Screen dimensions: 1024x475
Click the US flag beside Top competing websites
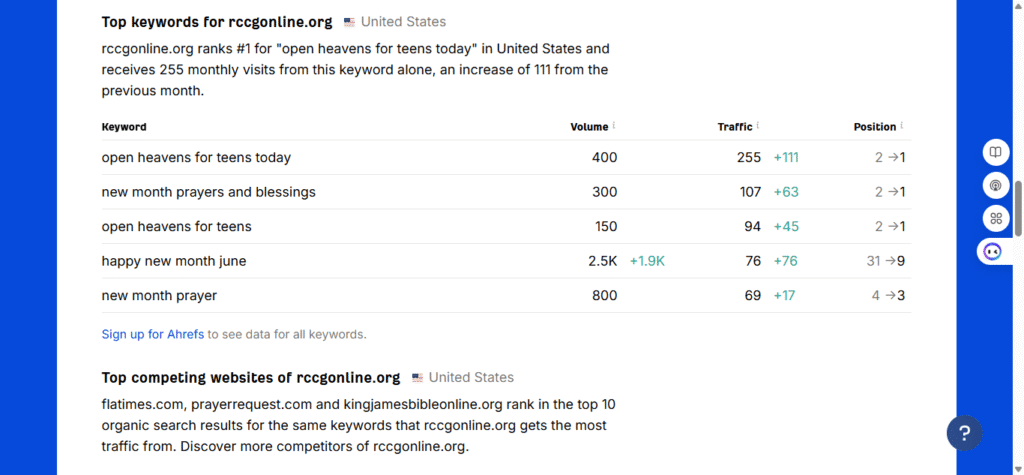417,378
